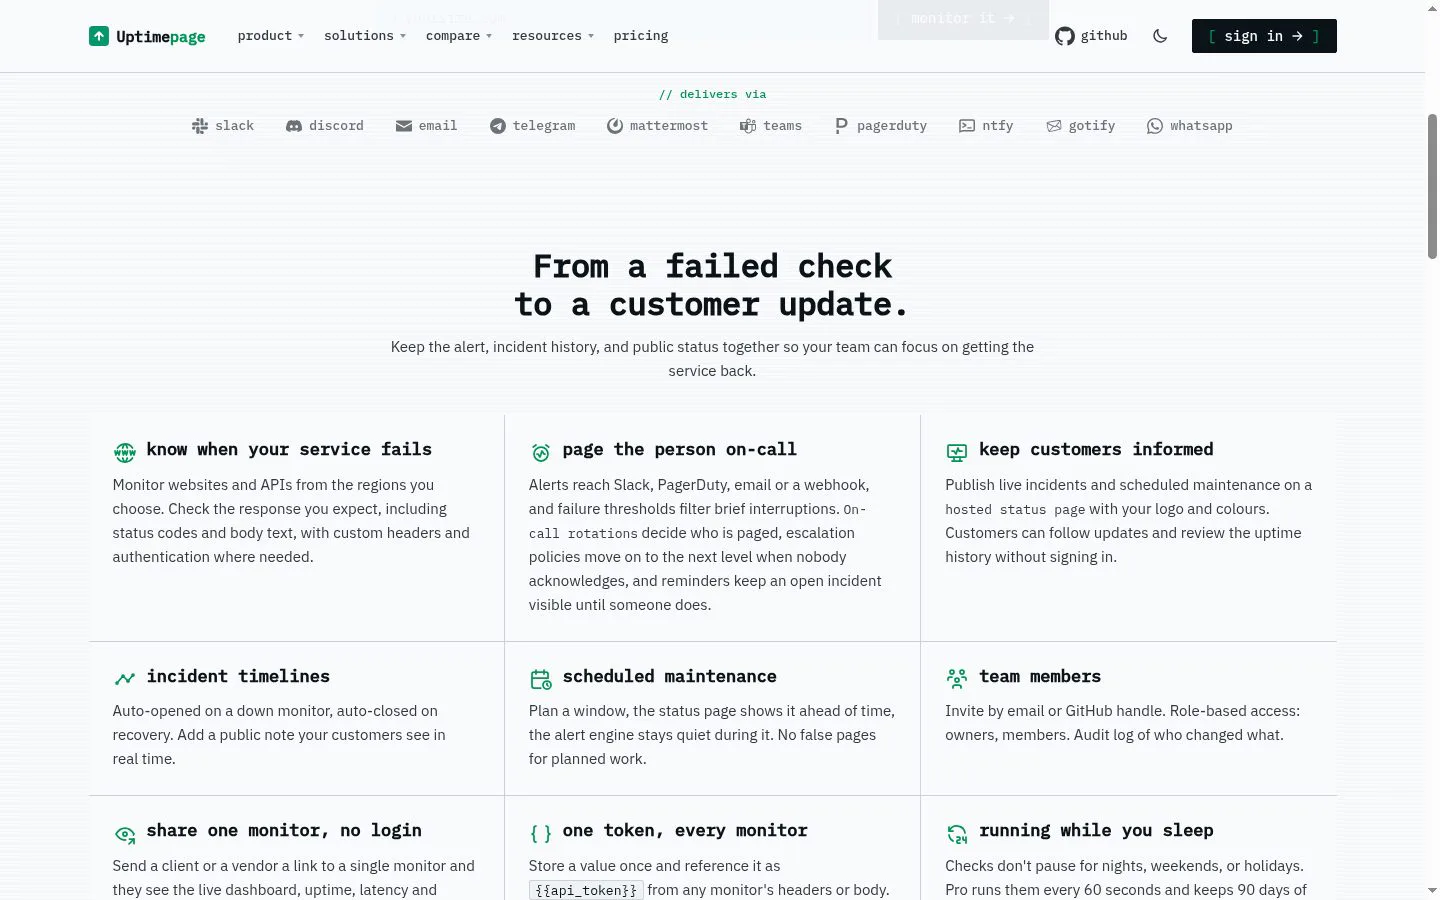
Task: Click the scrollbar up arrow
Action: 1432,8
